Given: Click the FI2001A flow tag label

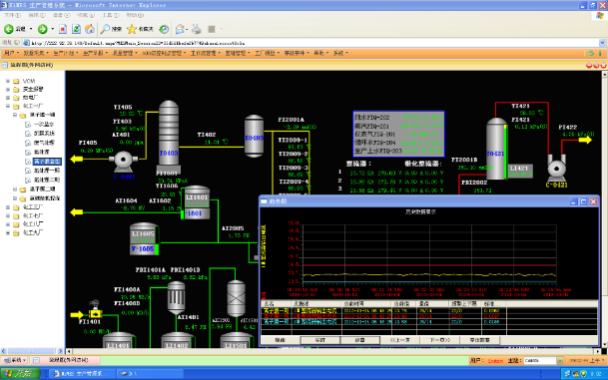Looking at the screenshot, I should click(x=291, y=120).
